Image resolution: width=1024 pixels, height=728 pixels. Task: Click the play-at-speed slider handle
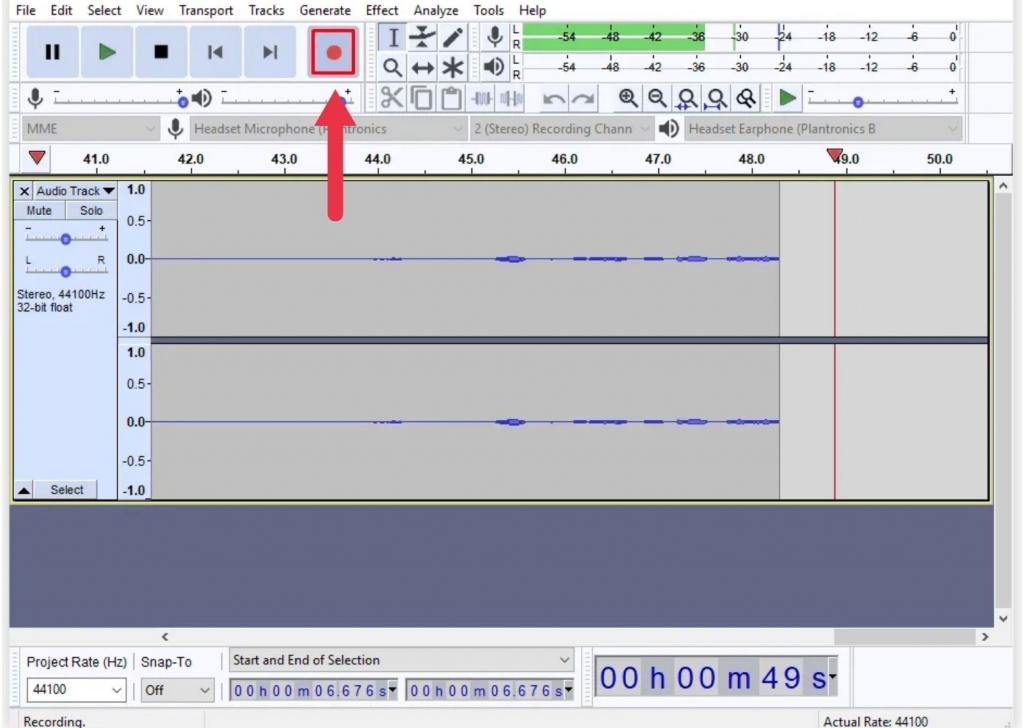tap(858, 102)
